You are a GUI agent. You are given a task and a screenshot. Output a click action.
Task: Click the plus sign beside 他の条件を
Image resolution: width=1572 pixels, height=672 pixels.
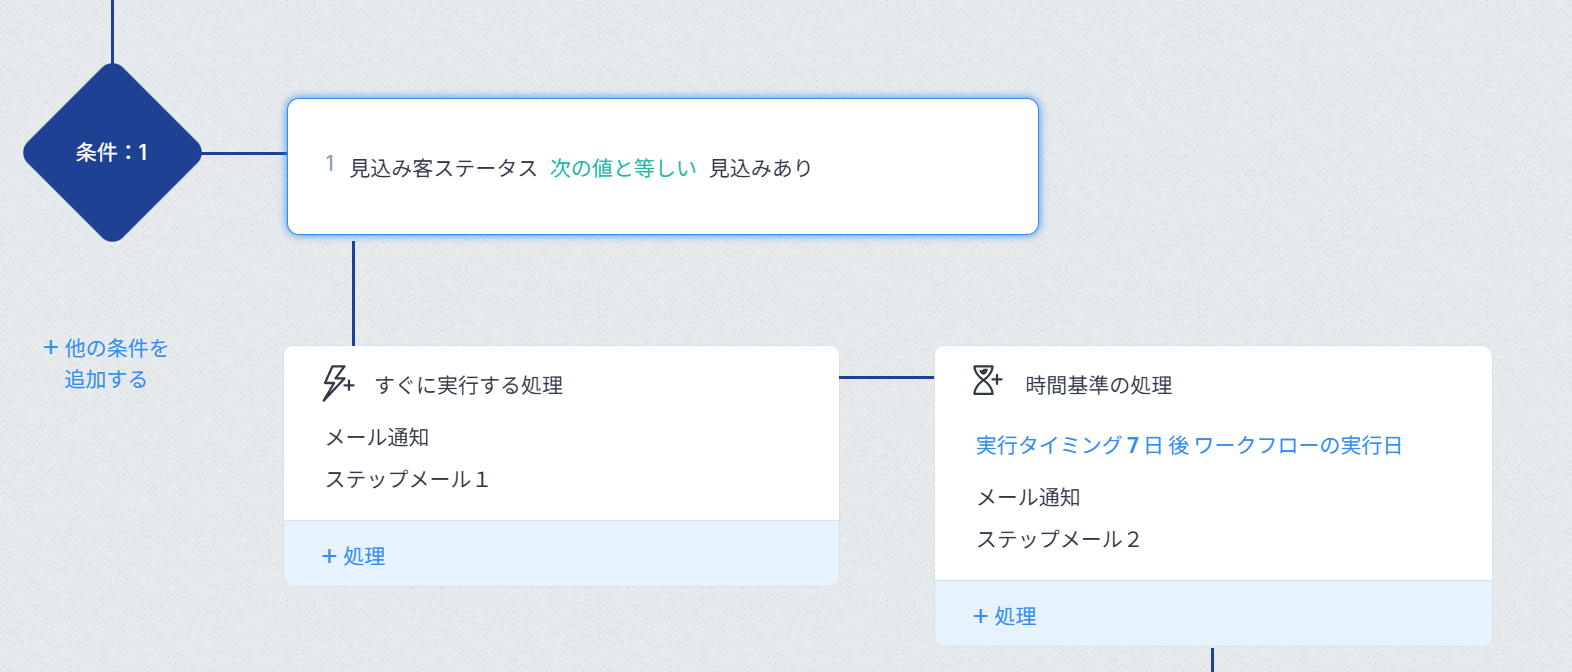(50, 348)
